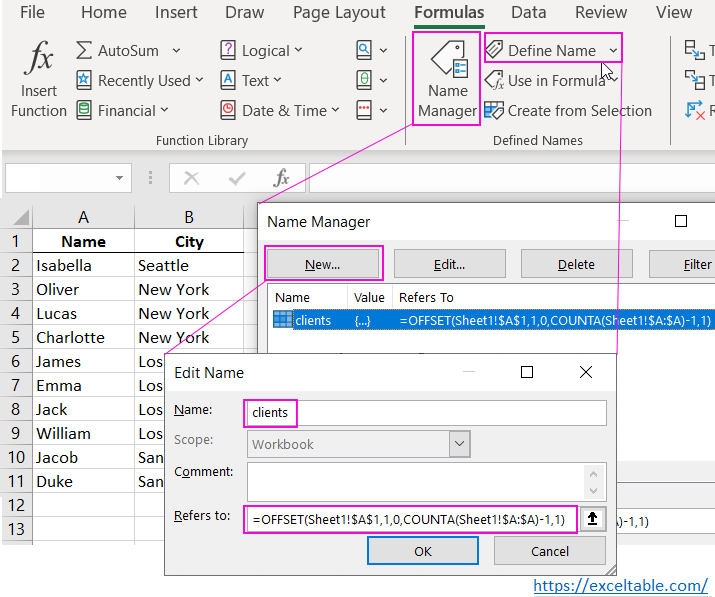Expand the Financial dropdown arrow

coord(165,110)
